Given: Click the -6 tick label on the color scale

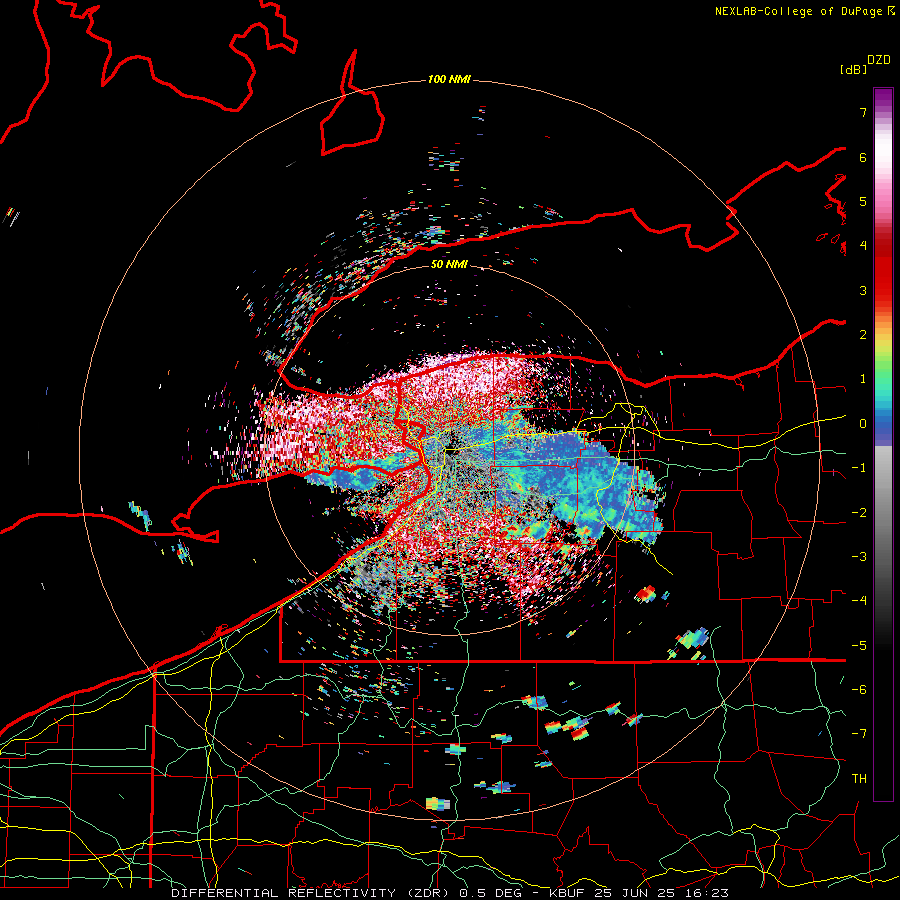Looking at the screenshot, I should [x=859, y=690].
